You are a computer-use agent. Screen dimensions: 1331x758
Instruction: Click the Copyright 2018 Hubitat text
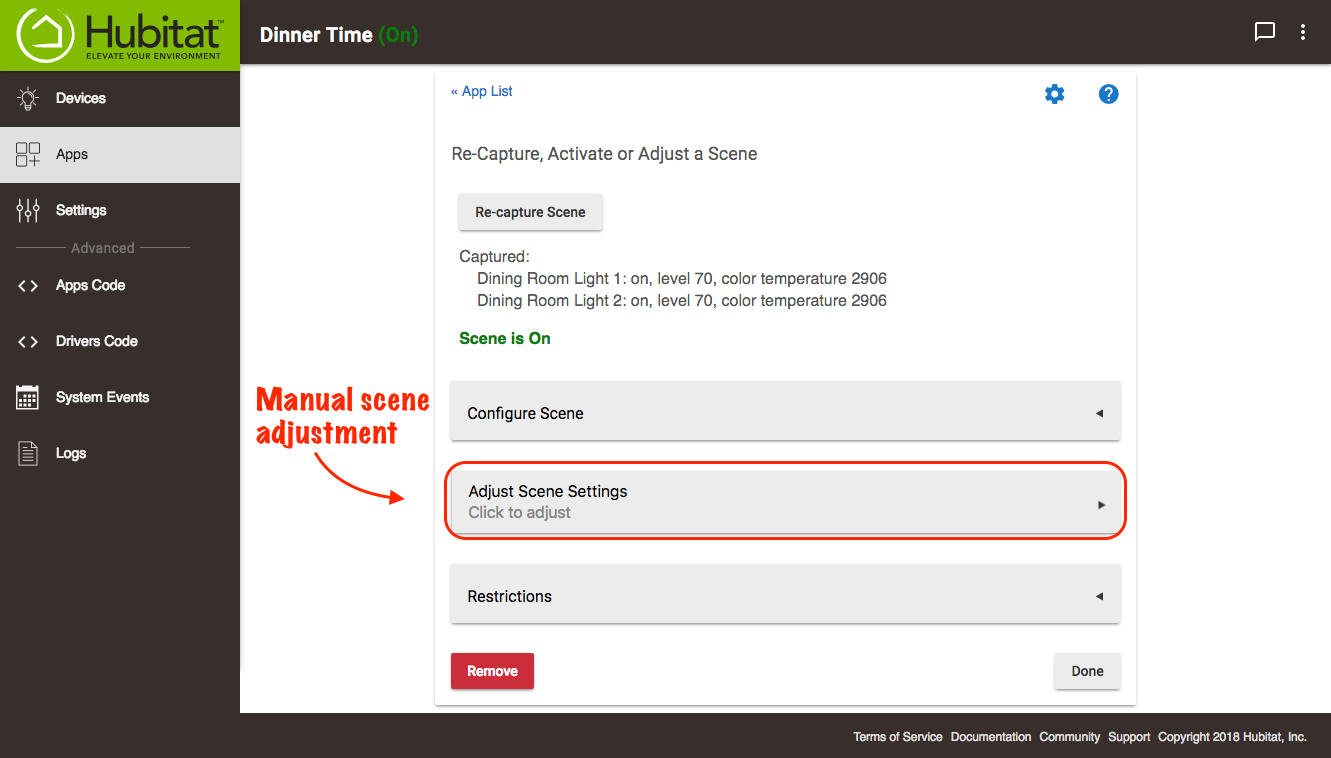click(x=1232, y=737)
